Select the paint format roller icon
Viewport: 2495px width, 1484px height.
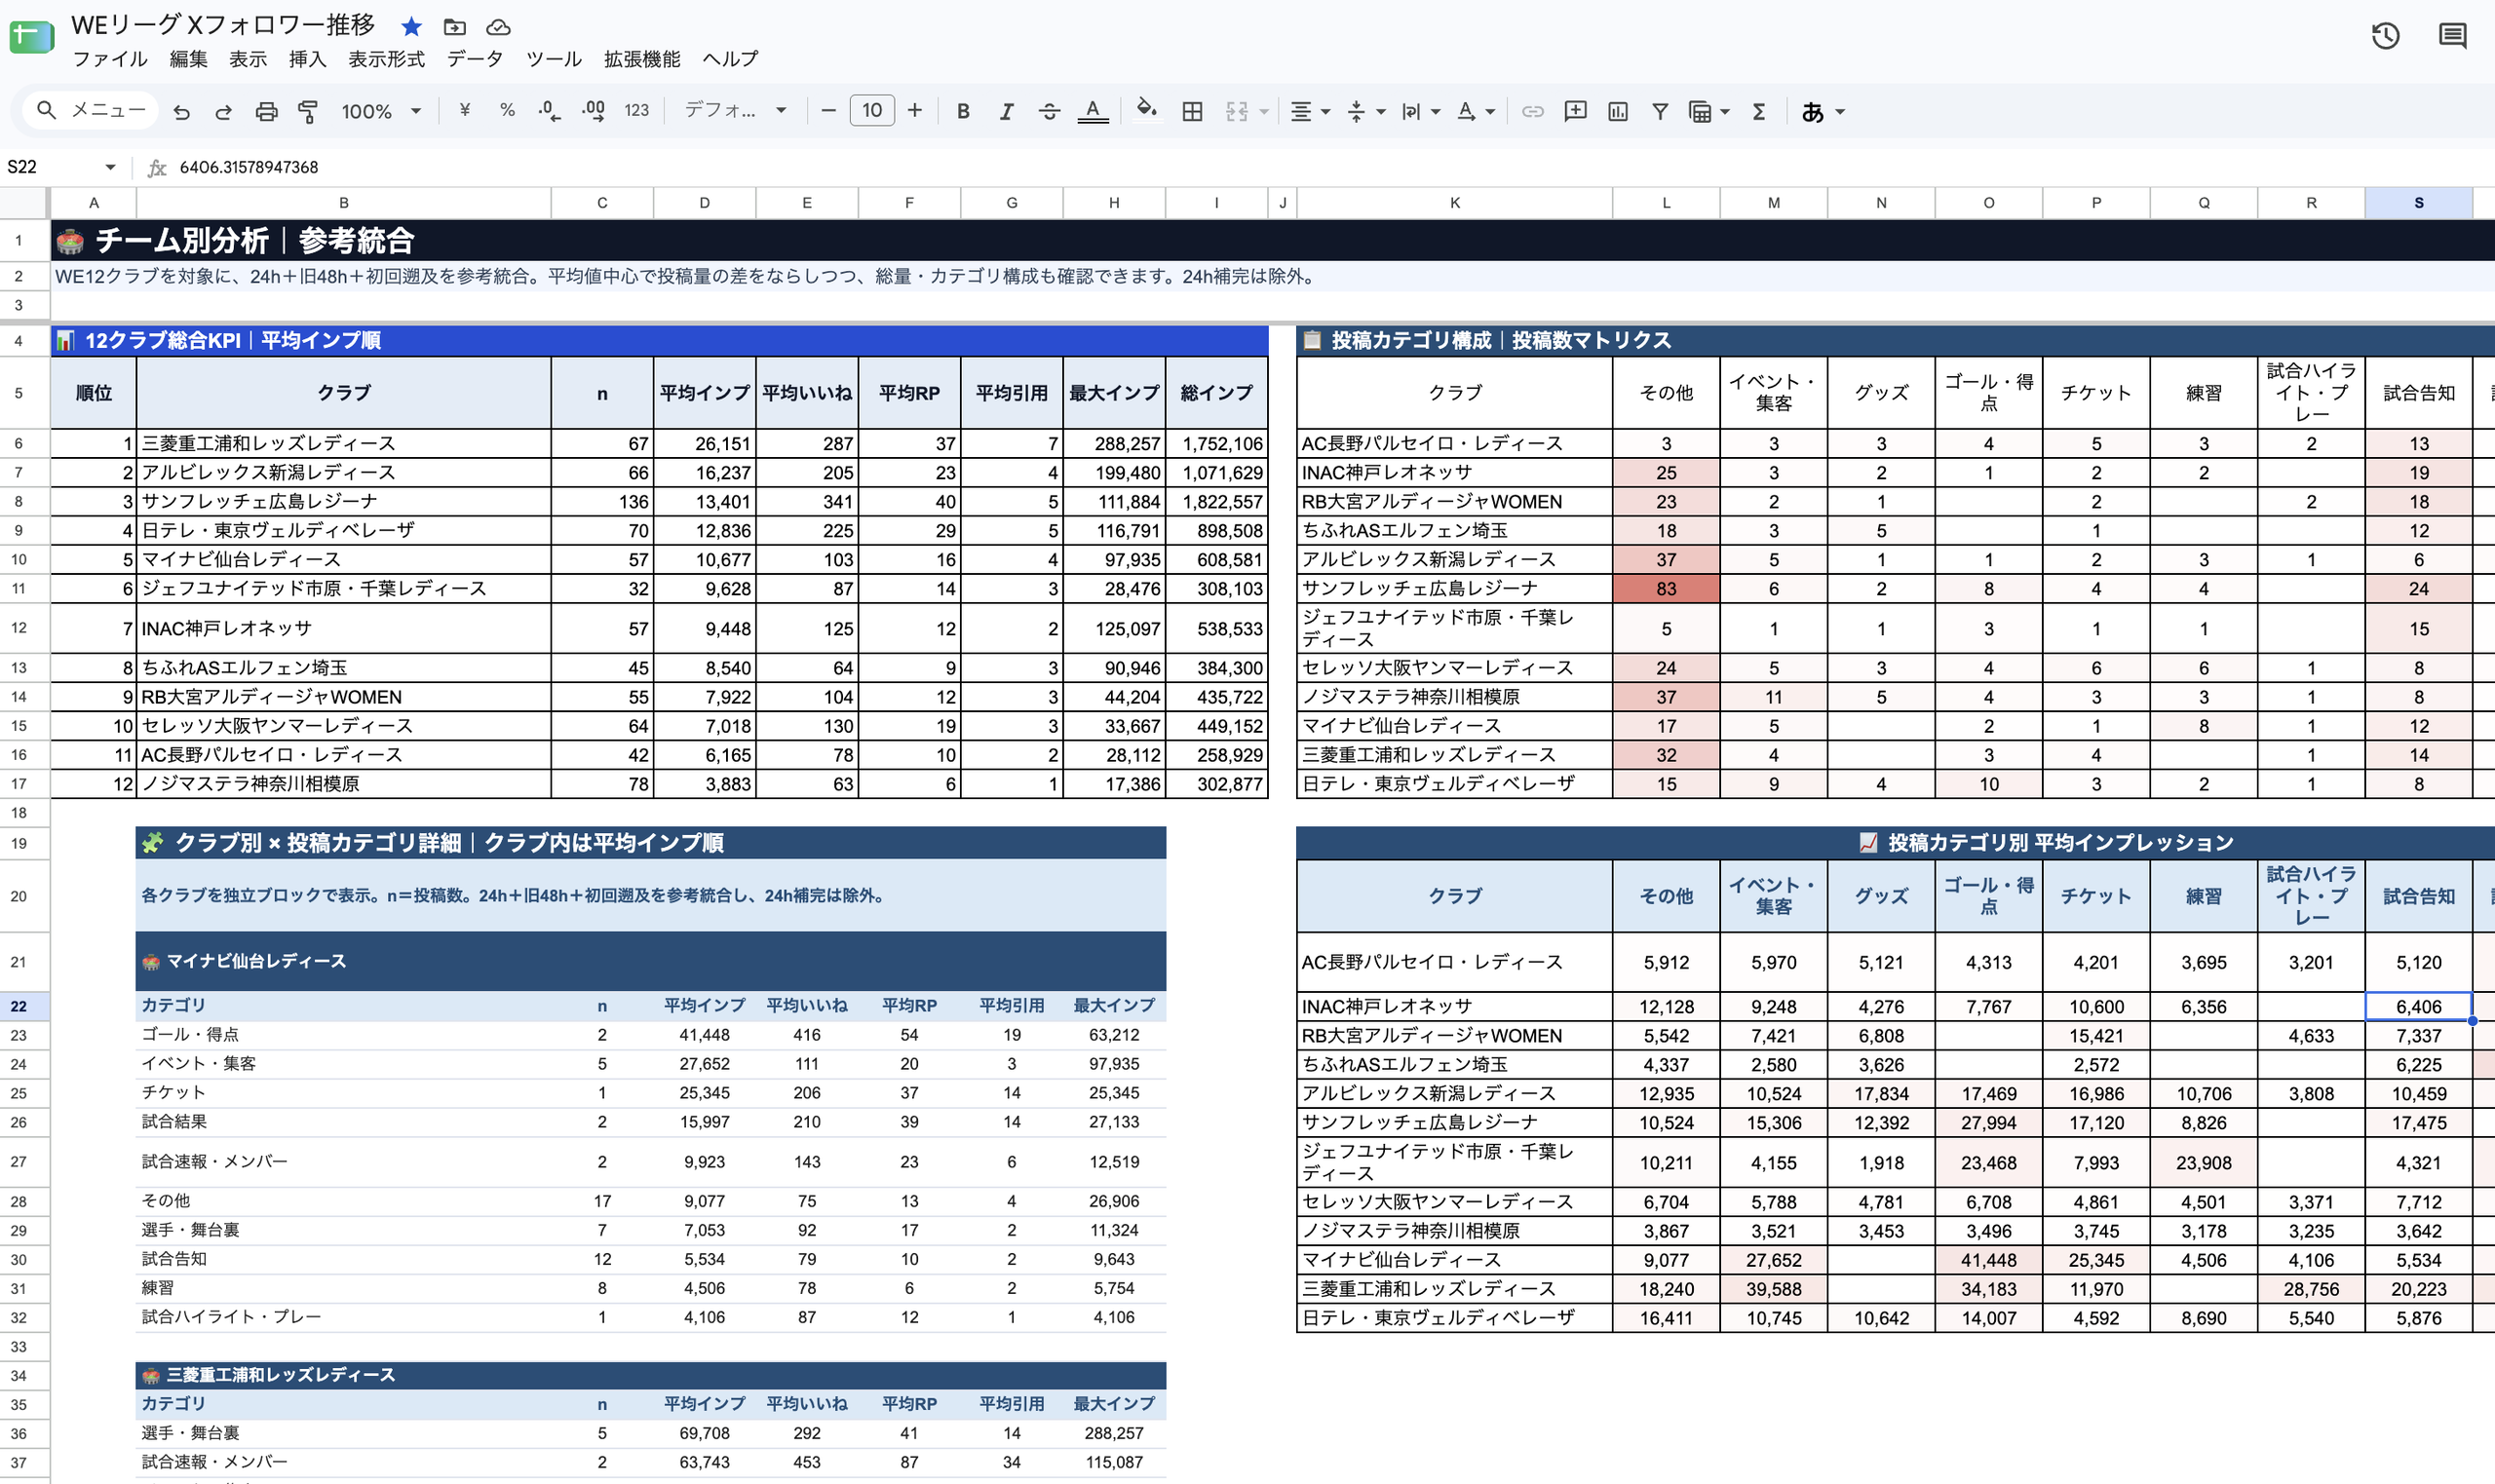point(308,112)
